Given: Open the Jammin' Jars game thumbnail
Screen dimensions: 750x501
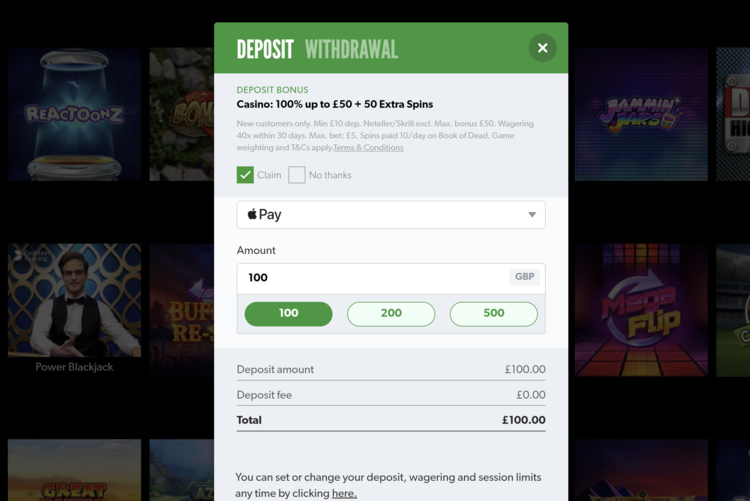Looking at the screenshot, I should (x=641, y=114).
